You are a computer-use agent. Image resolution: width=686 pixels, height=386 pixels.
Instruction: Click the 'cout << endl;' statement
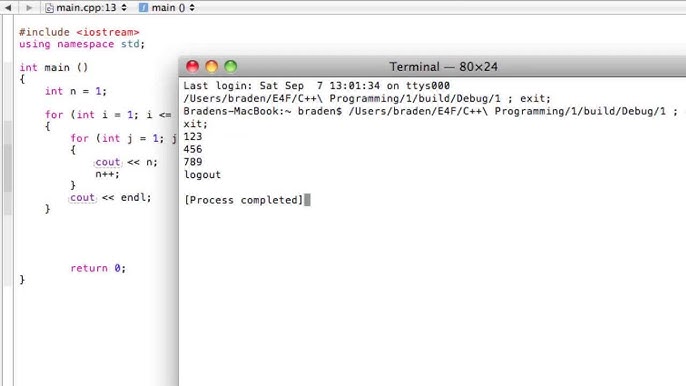click(x=110, y=197)
